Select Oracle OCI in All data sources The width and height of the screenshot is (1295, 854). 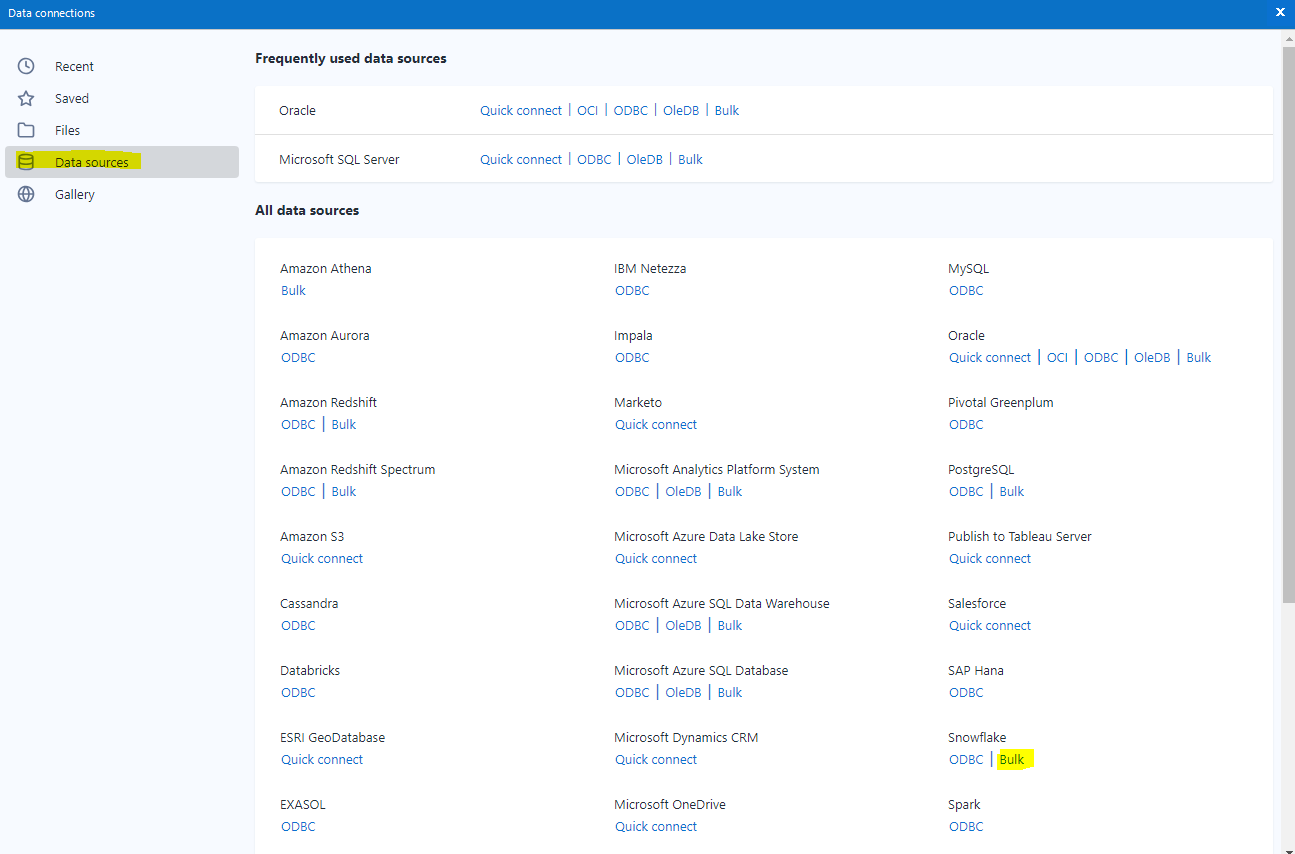[1058, 357]
